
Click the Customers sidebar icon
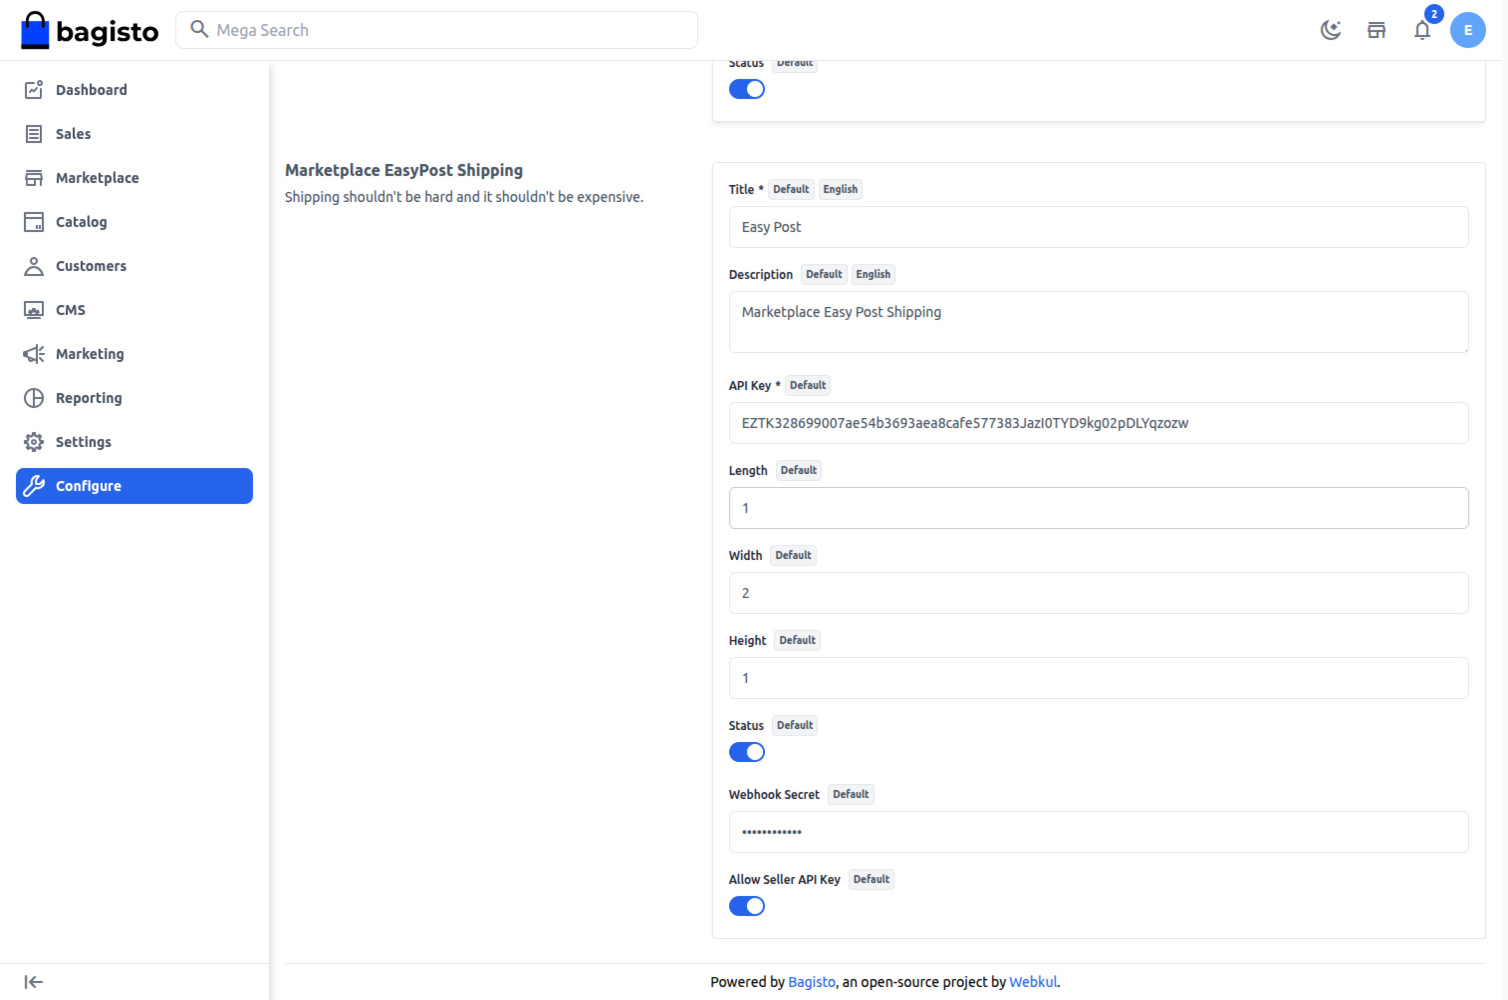click(34, 266)
